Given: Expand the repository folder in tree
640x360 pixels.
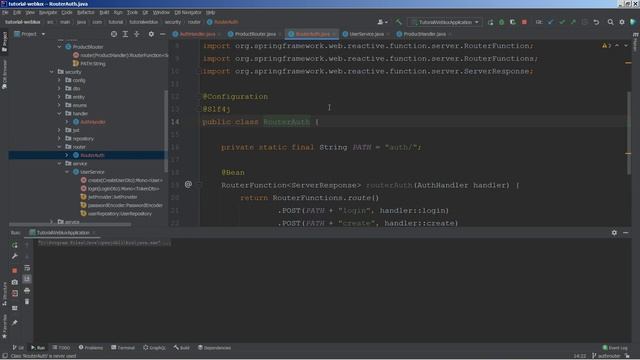Looking at the screenshot, I should point(60,138).
